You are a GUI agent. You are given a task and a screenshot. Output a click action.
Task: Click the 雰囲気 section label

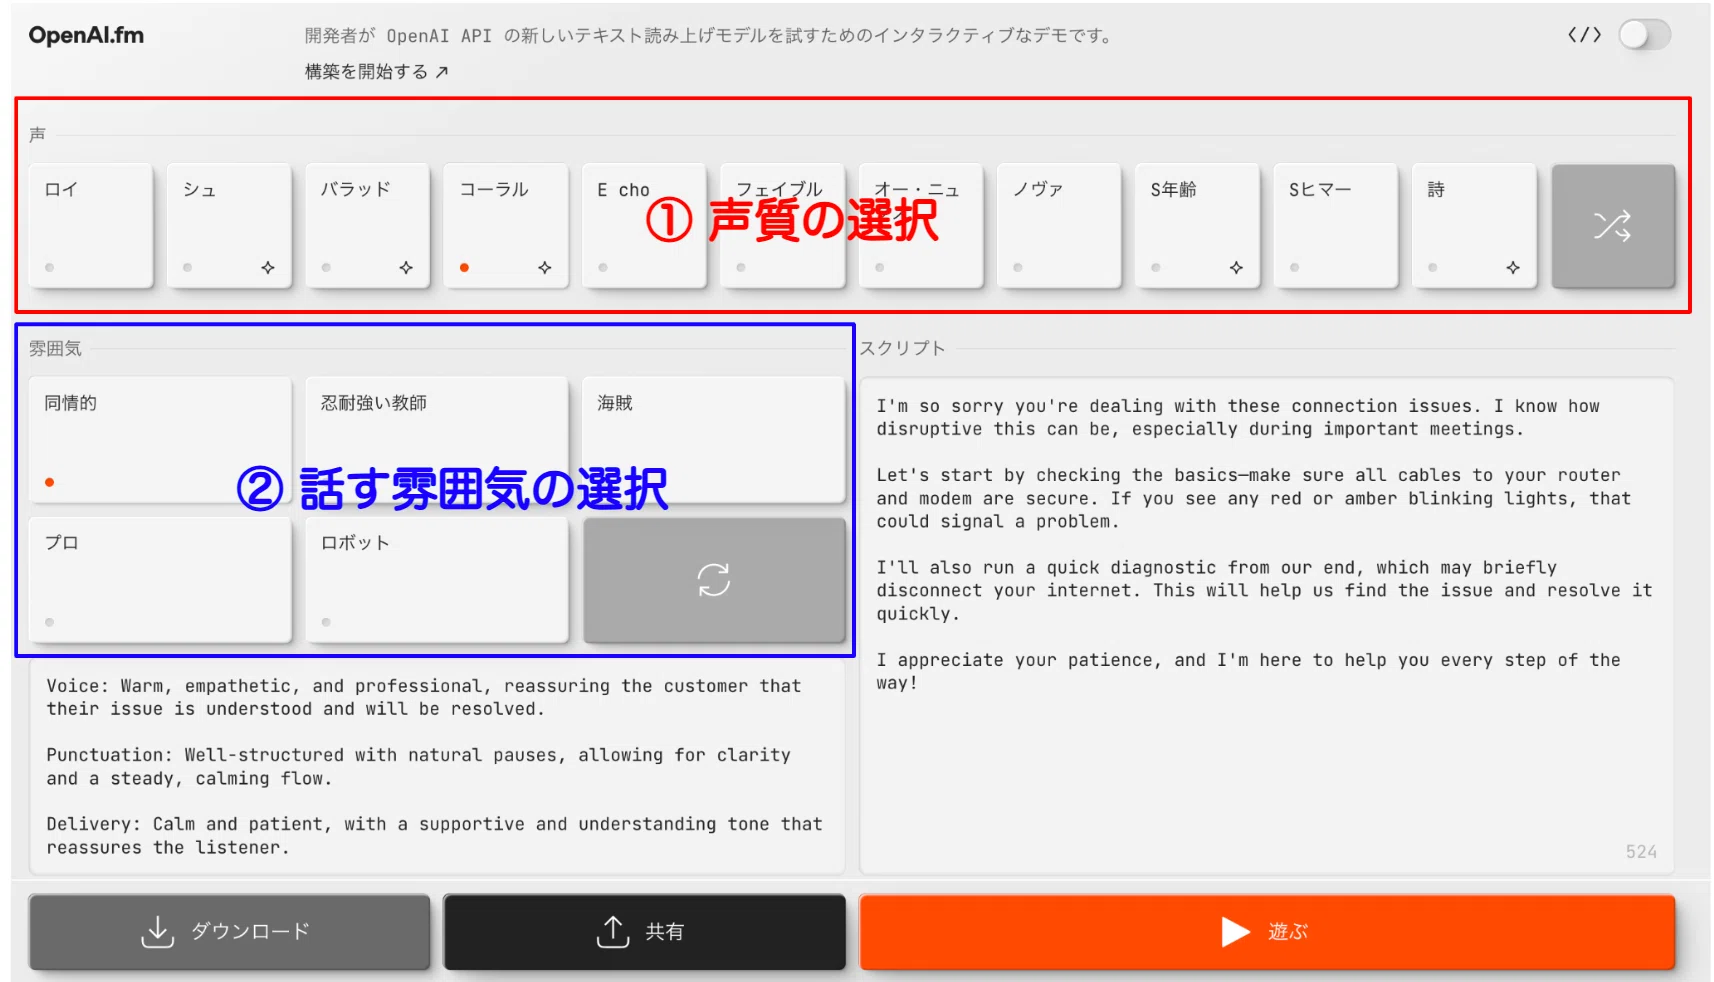(x=55, y=348)
